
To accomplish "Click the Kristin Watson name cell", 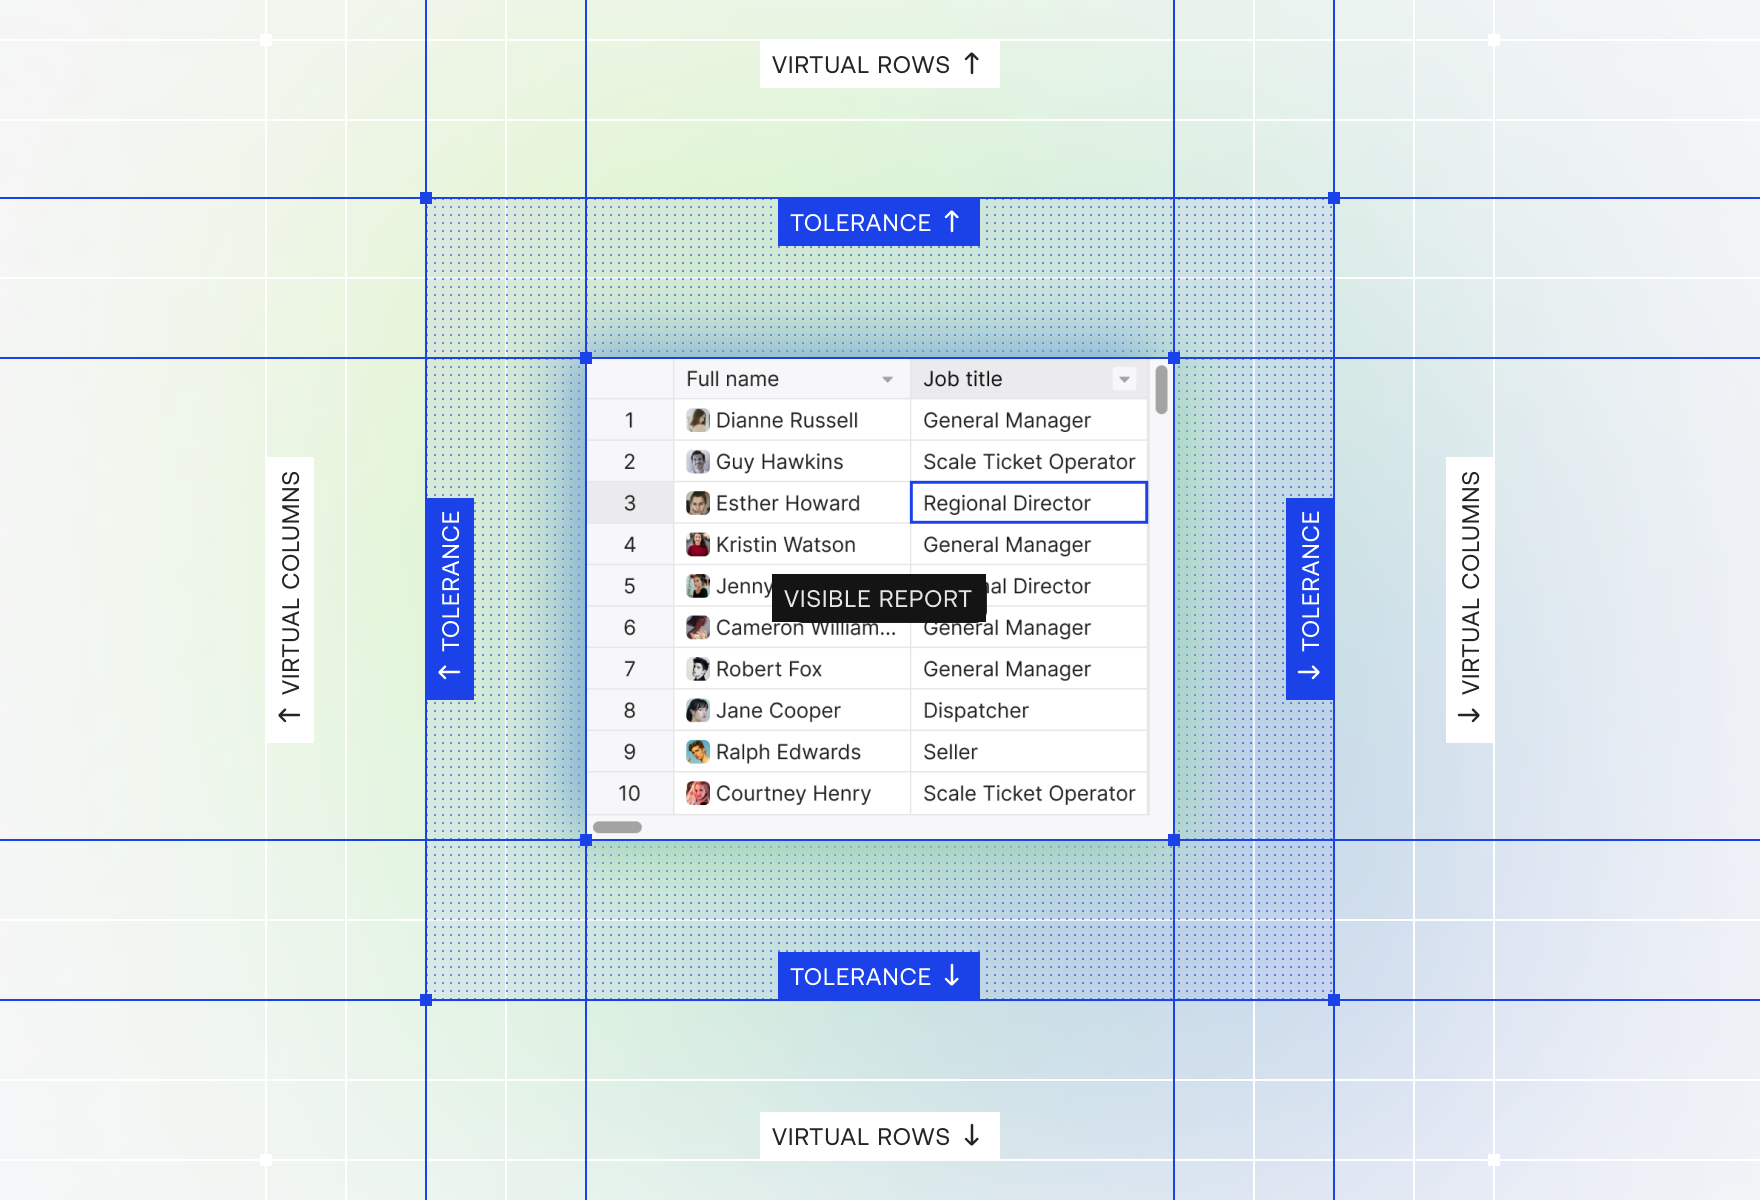I will tap(792, 545).
